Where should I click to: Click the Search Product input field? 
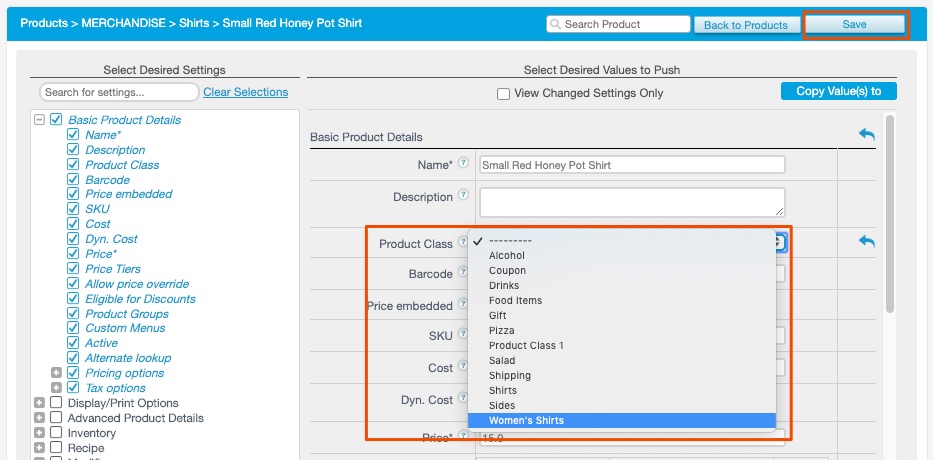[618, 24]
